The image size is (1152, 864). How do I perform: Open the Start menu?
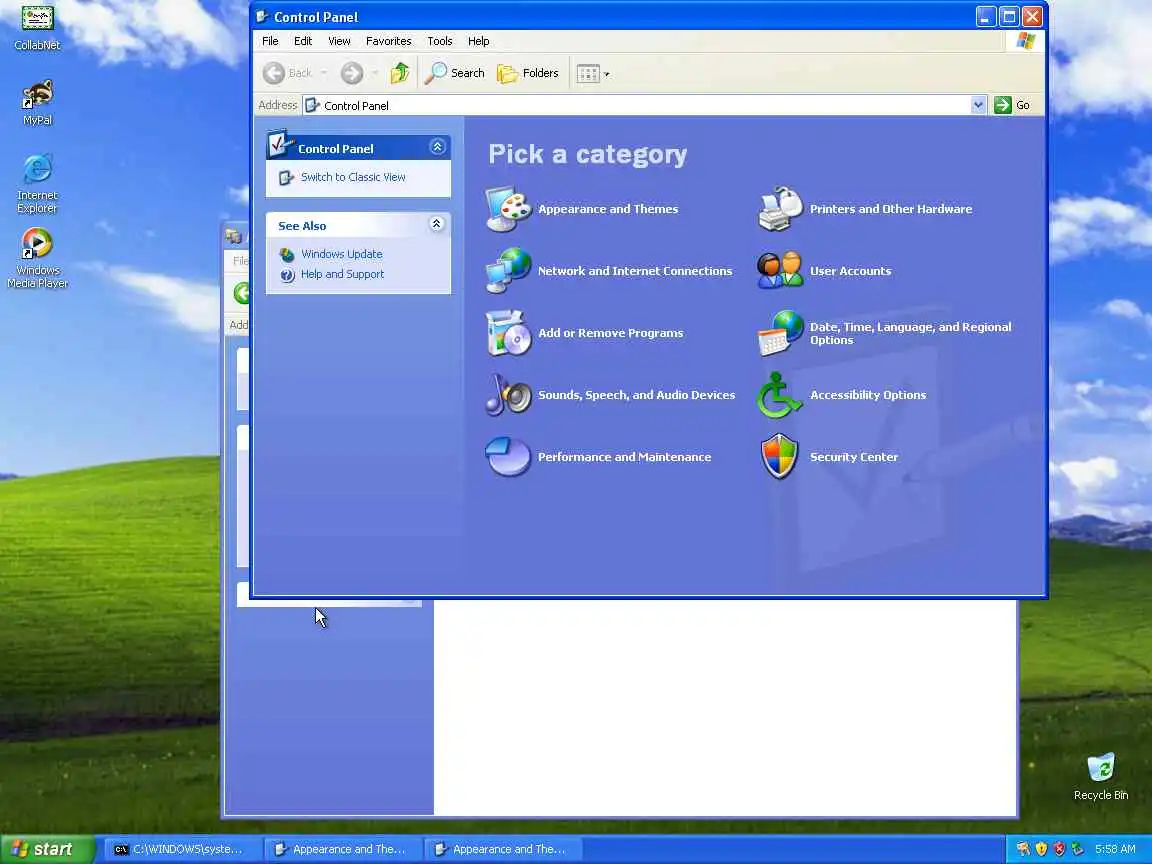click(x=47, y=849)
